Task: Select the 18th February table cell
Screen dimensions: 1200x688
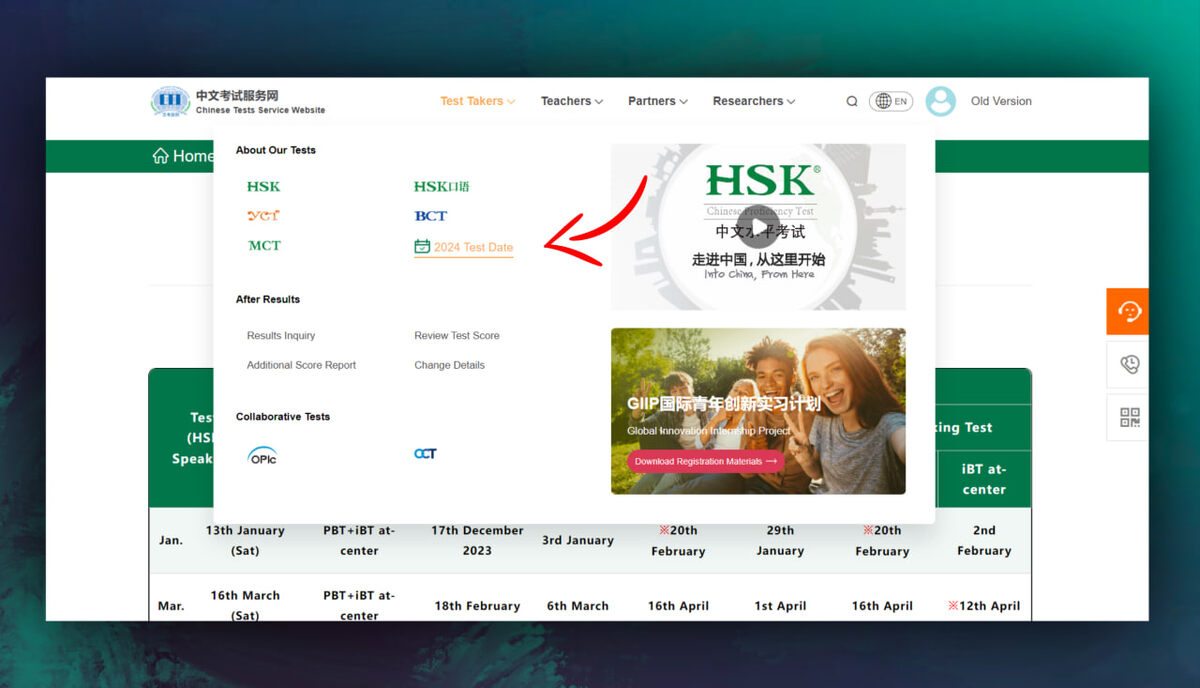Action: point(477,606)
